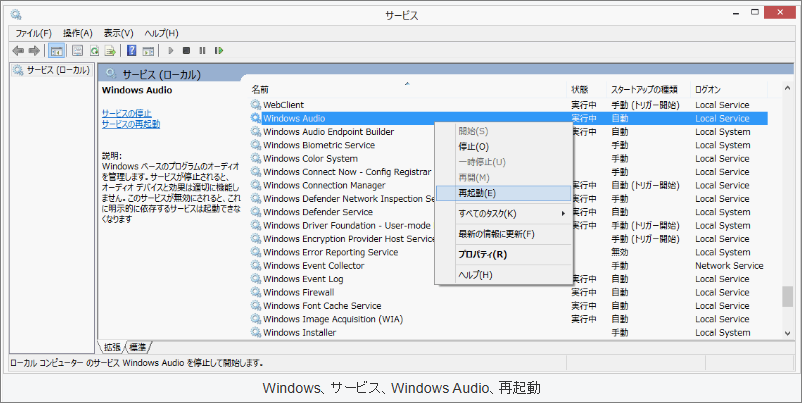Toggle the console tree show/hide icon
The height and width of the screenshot is (403, 802).
coord(56,51)
